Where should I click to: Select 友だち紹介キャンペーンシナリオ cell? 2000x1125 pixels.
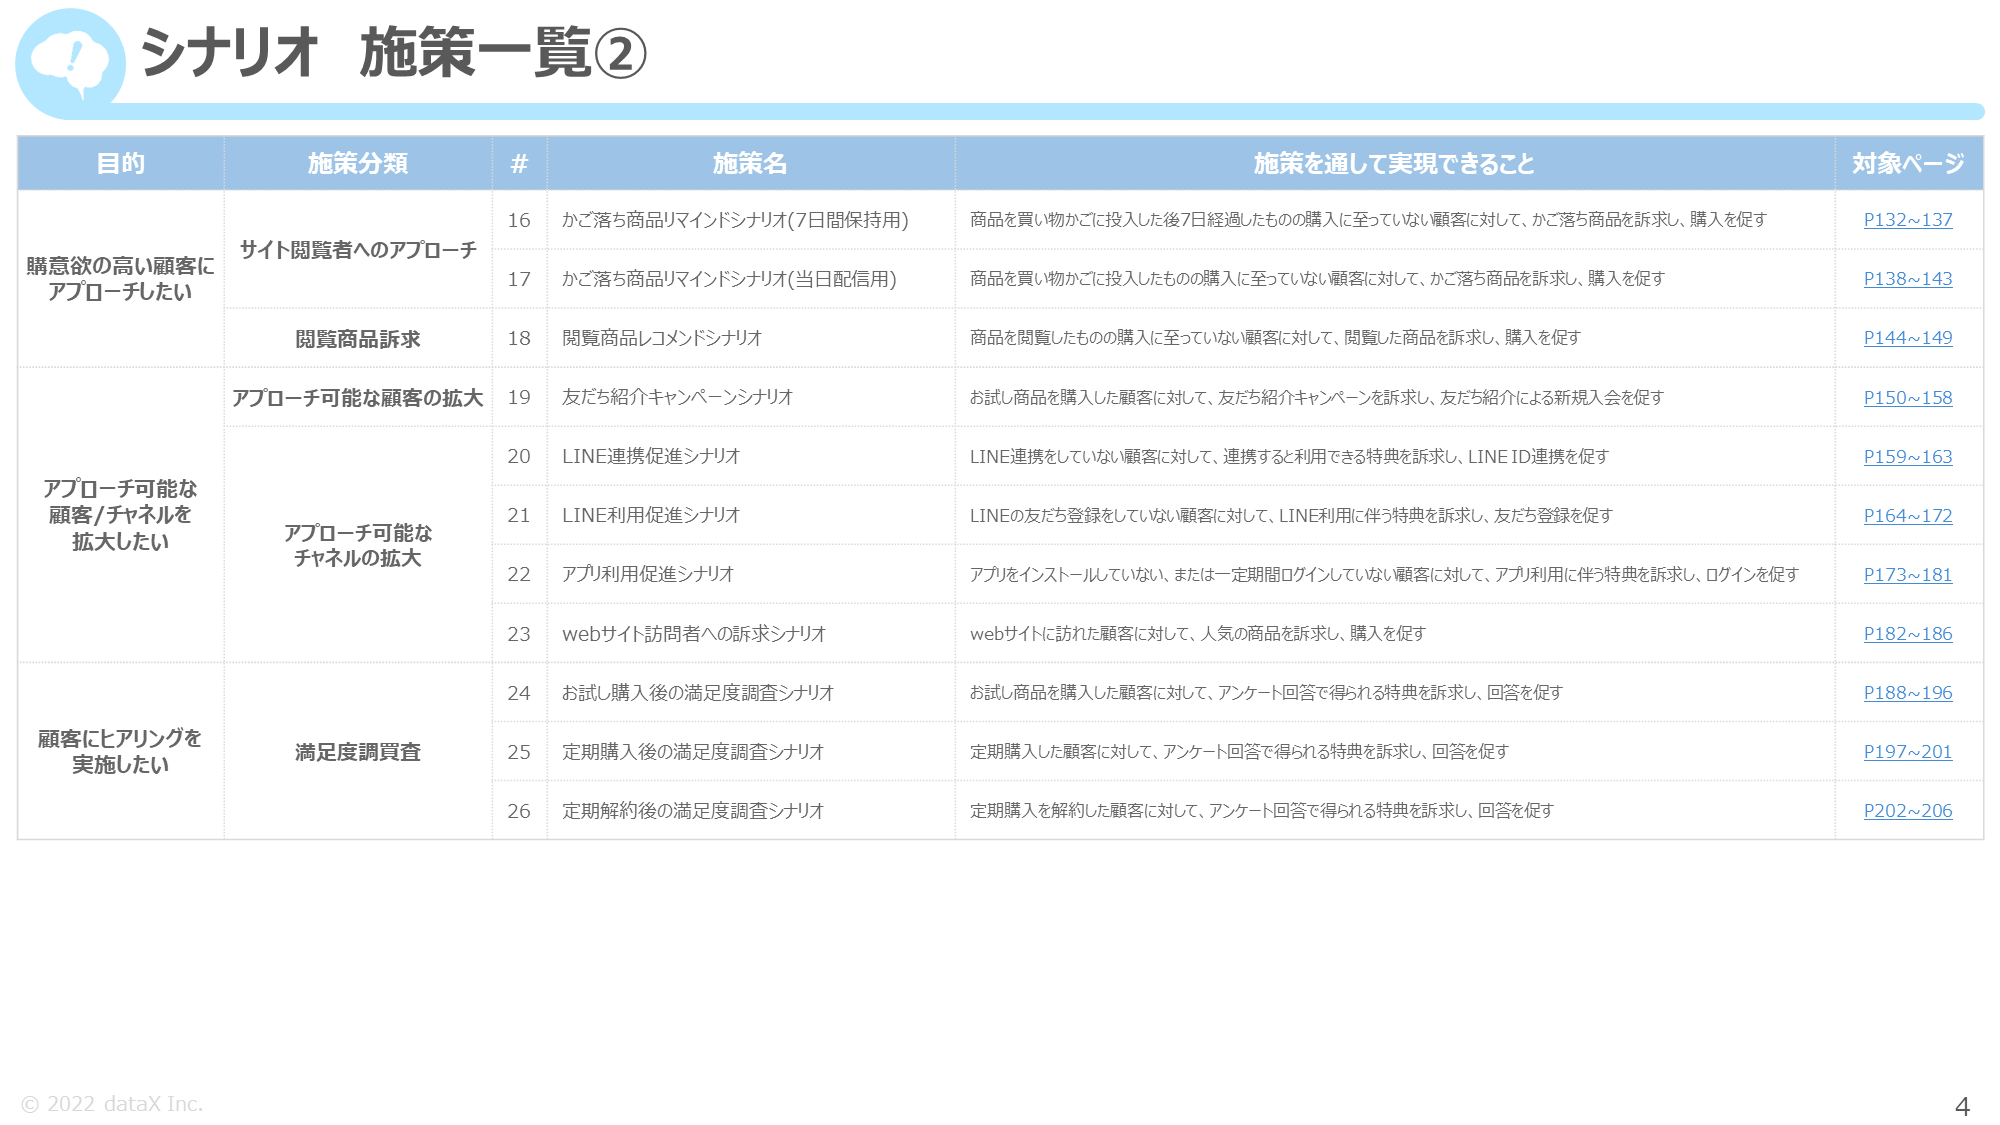(750, 397)
